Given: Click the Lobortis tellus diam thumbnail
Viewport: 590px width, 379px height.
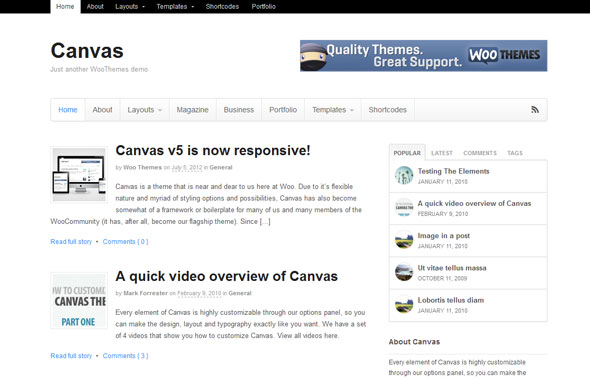Looking at the screenshot, I should point(404,304).
